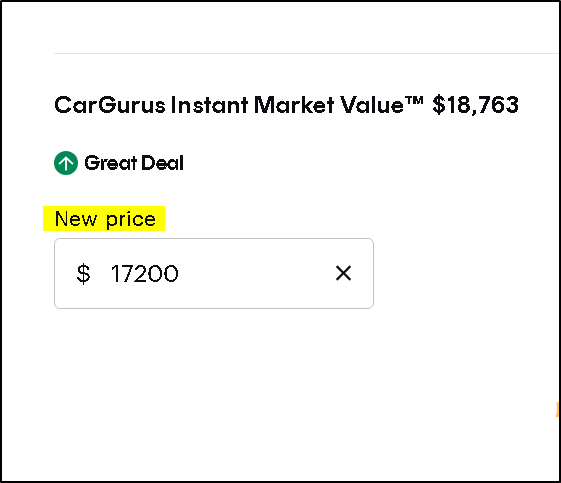The height and width of the screenshot is (483, 561).
Task: Click the word CarGurus in the heading
Action: pos(110,105)
